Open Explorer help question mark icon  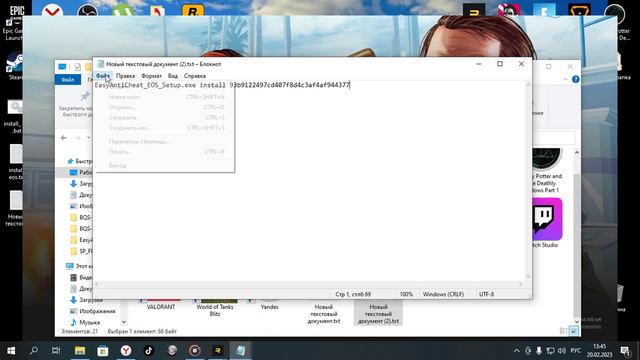[576, 79]
